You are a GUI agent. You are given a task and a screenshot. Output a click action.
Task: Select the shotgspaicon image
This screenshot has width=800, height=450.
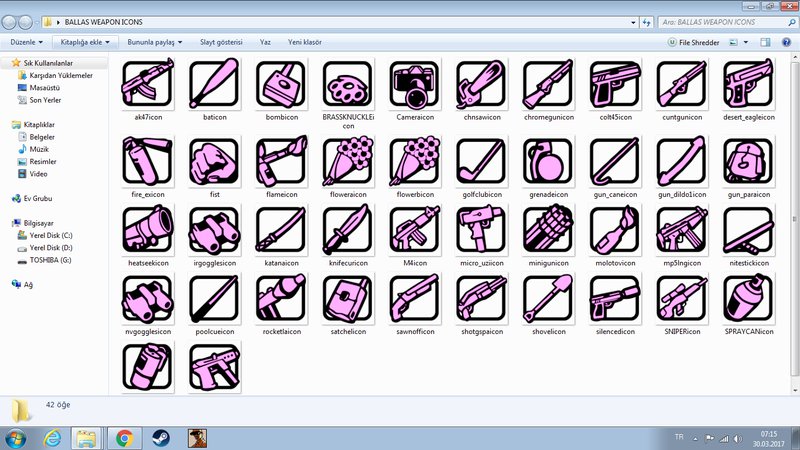[482, 298]
